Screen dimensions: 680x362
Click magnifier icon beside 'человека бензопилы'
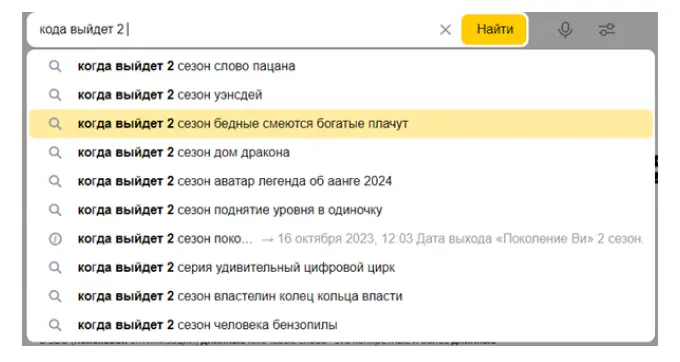click(x=55, y=325)
